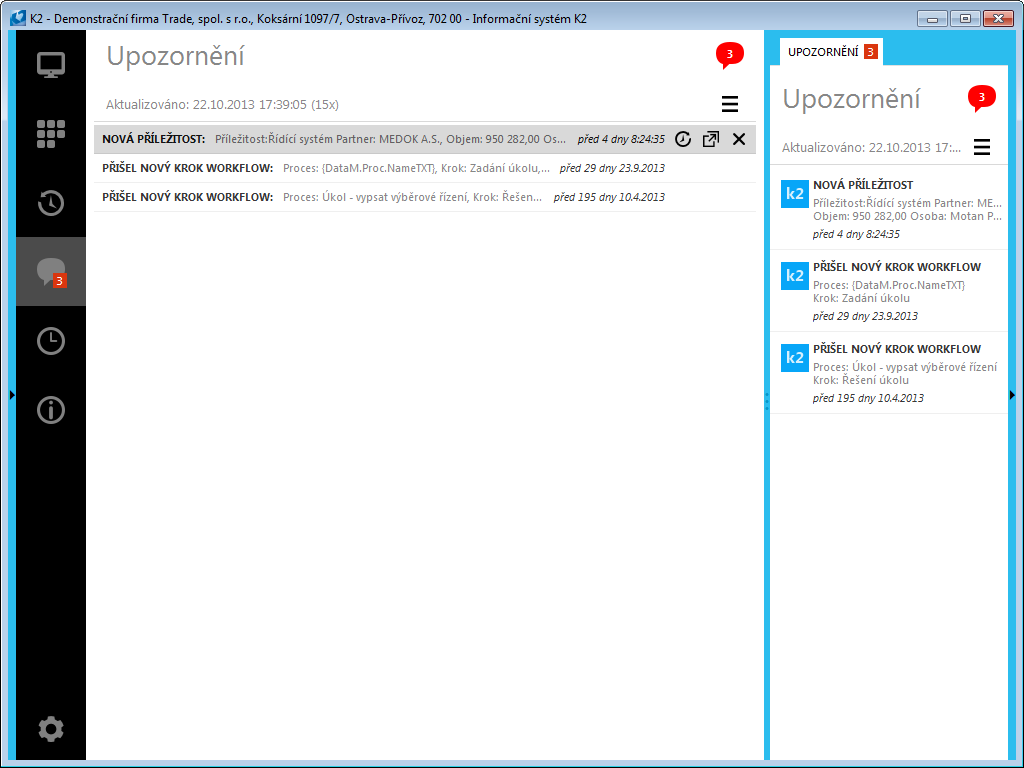This screenshot has height=768, width=1024.
Task: Open the hamburger menu in main Upozornění panel
Action: tap(729, 104)
